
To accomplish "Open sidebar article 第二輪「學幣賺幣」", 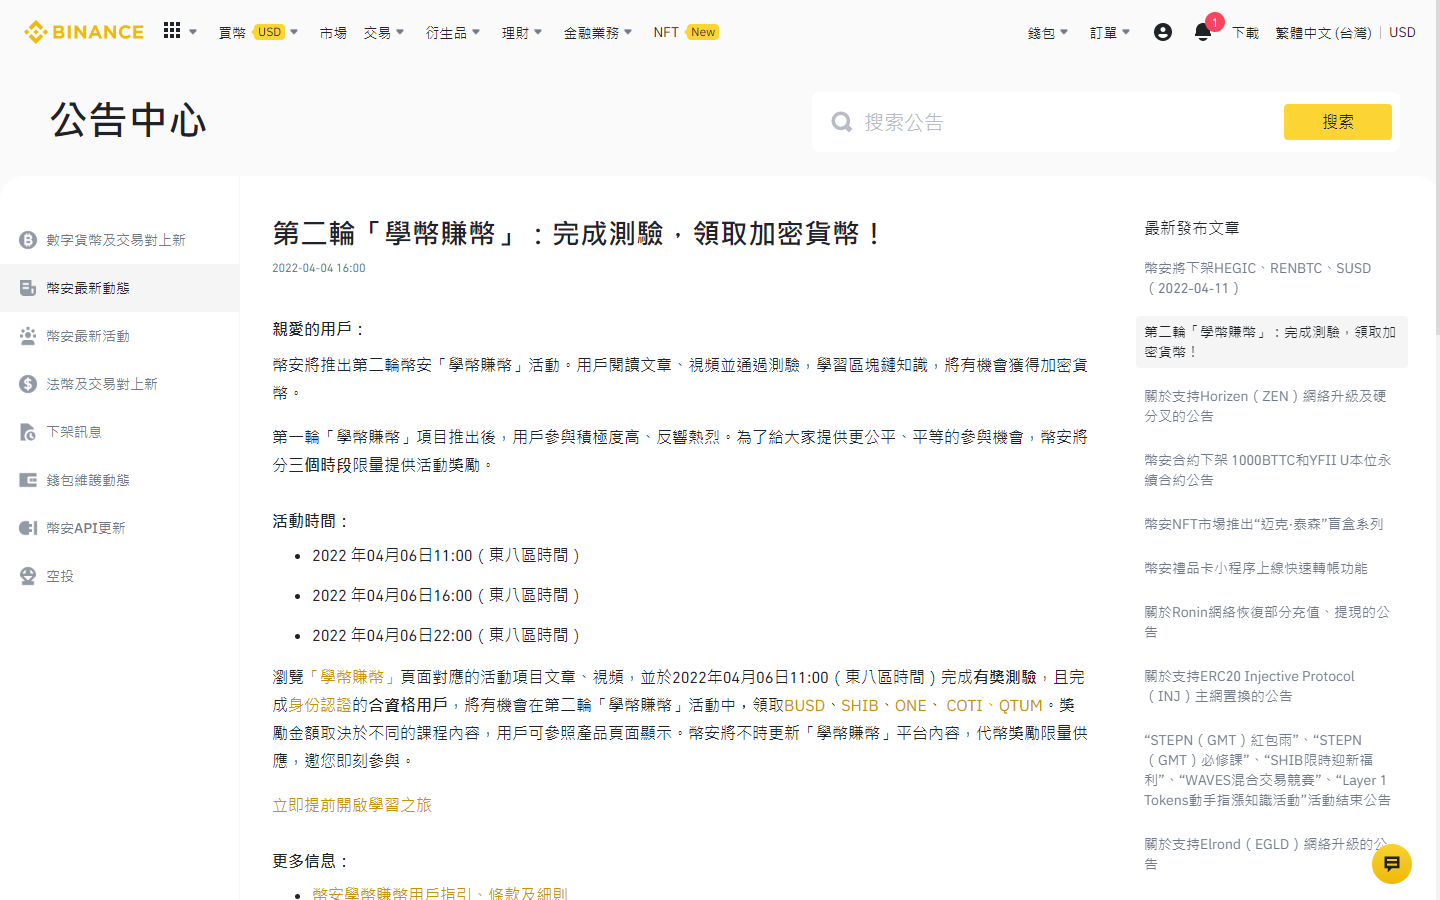I will [x=1271, y=342].
